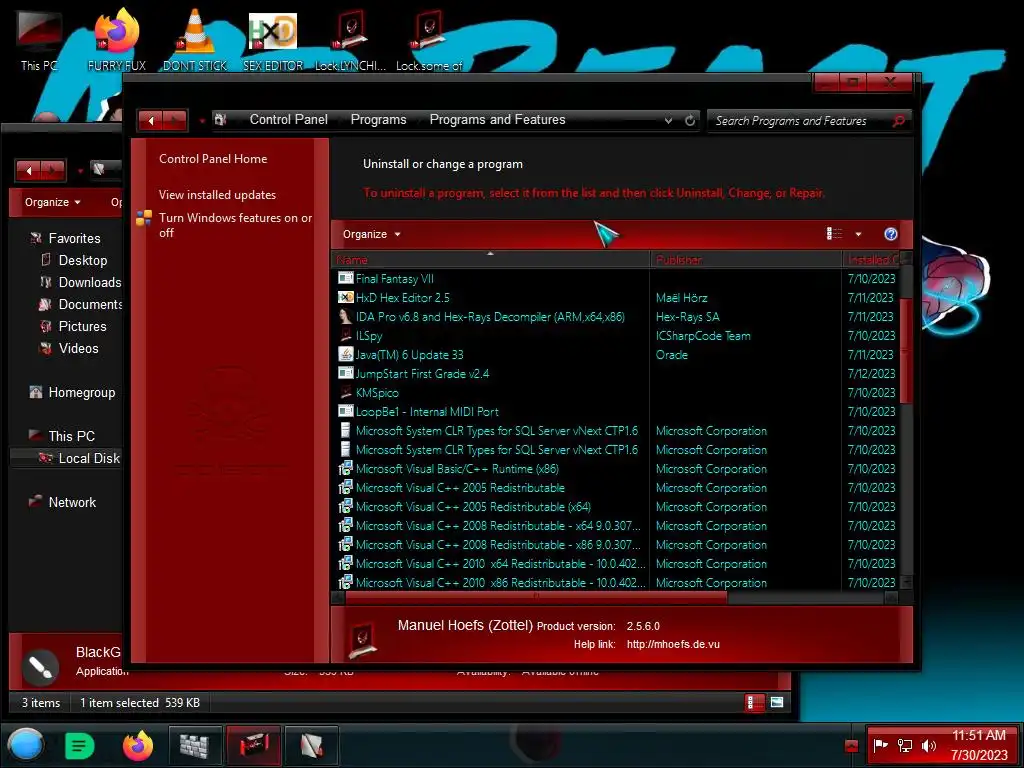This screenshot has width=1024, height=768.
Task: Go back in Programs and Features window
Action: pos(151,120)
